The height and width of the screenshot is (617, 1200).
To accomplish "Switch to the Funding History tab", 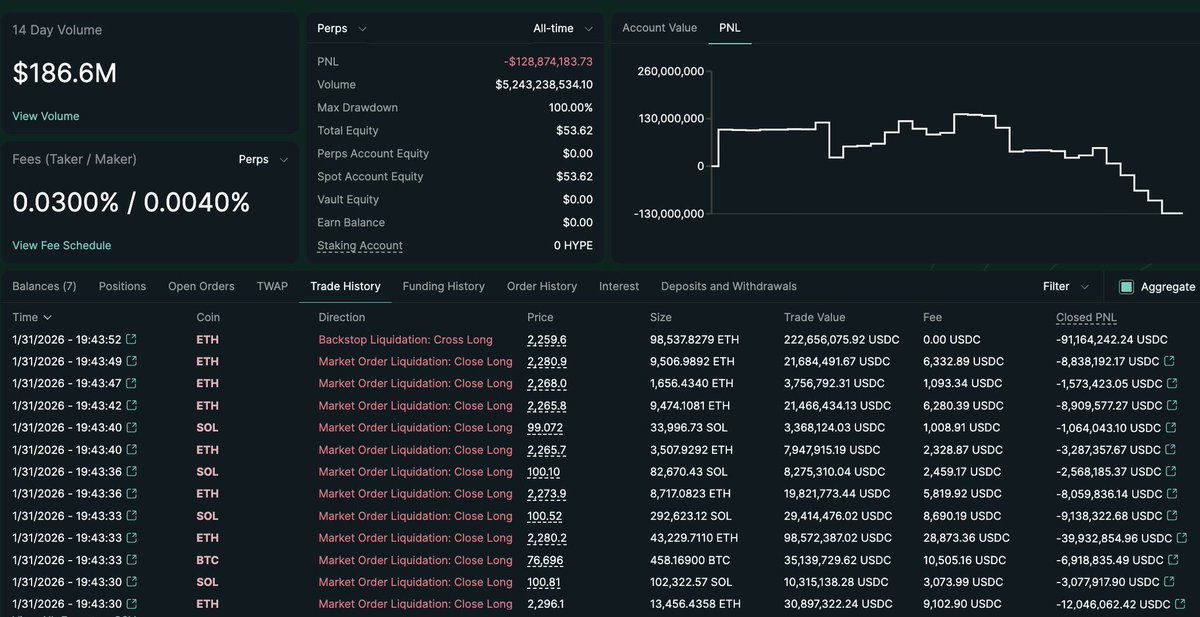I will pyautogui.click(x=443, y=286).
